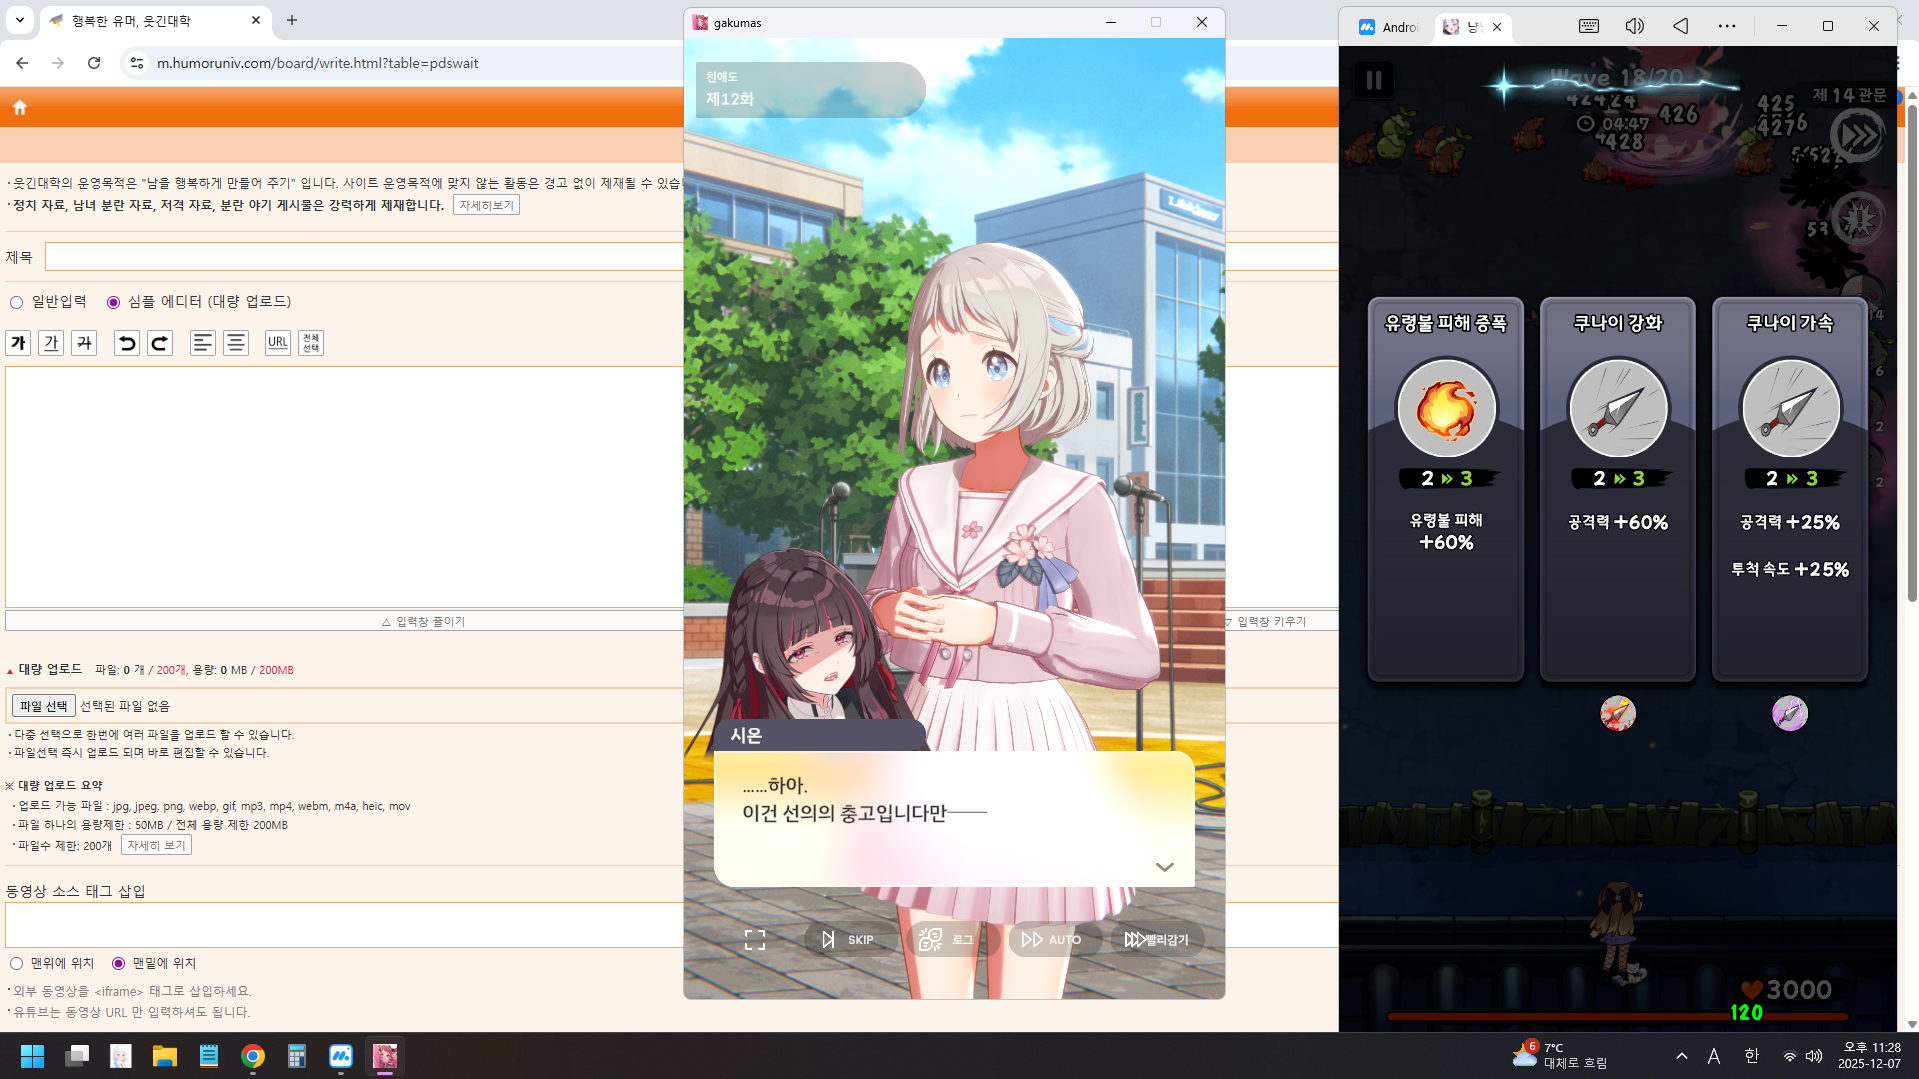Open 자세히보기 next to the site rules
Screen dimensions: 1919x1079
486,205
